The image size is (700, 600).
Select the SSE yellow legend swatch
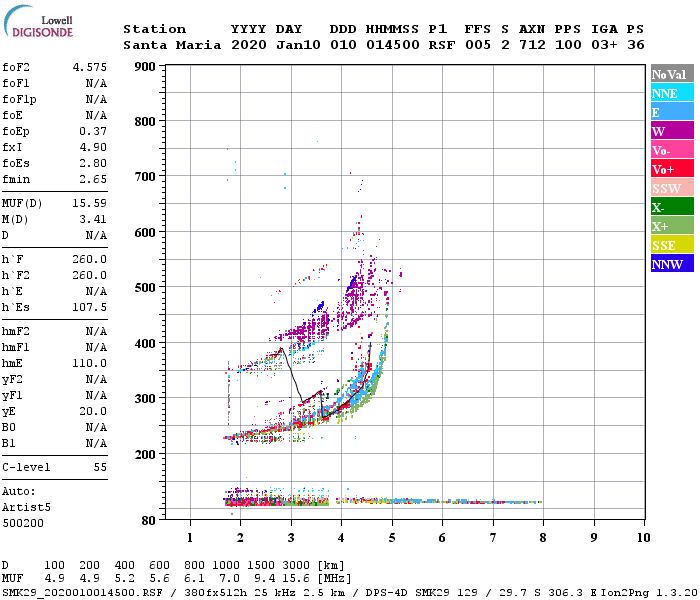[672, 245]
